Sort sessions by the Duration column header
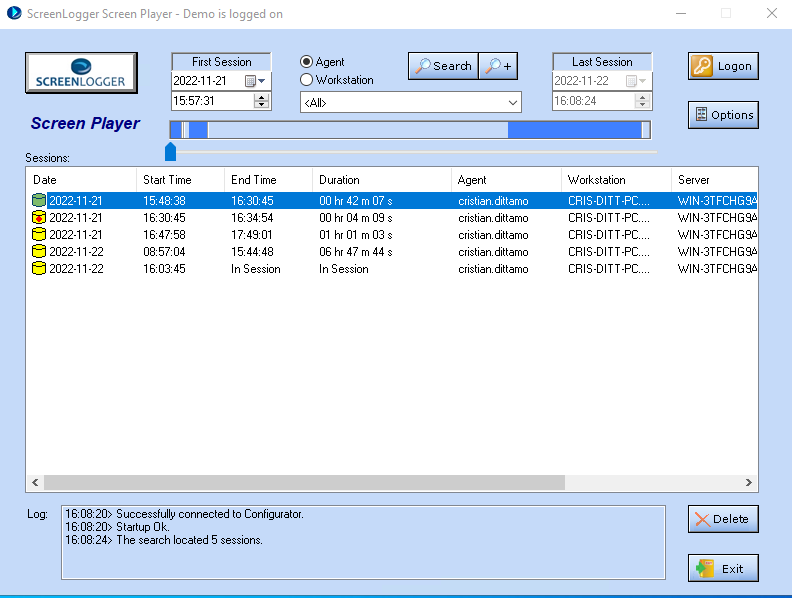Image resolution: width=792 pixels, height=598 pixels. tap(340, 180)
